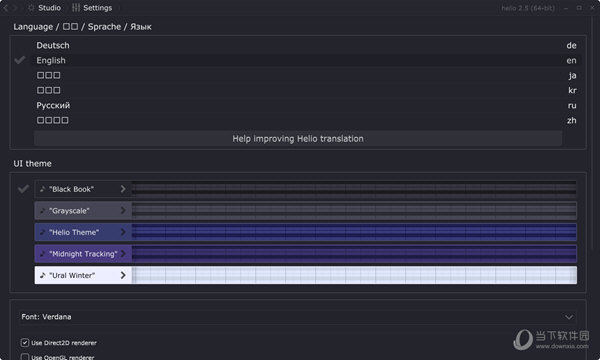The image size is (600, 360).
Task: Choose the "Midnight Tracking" theme
Action: [306, 254]
